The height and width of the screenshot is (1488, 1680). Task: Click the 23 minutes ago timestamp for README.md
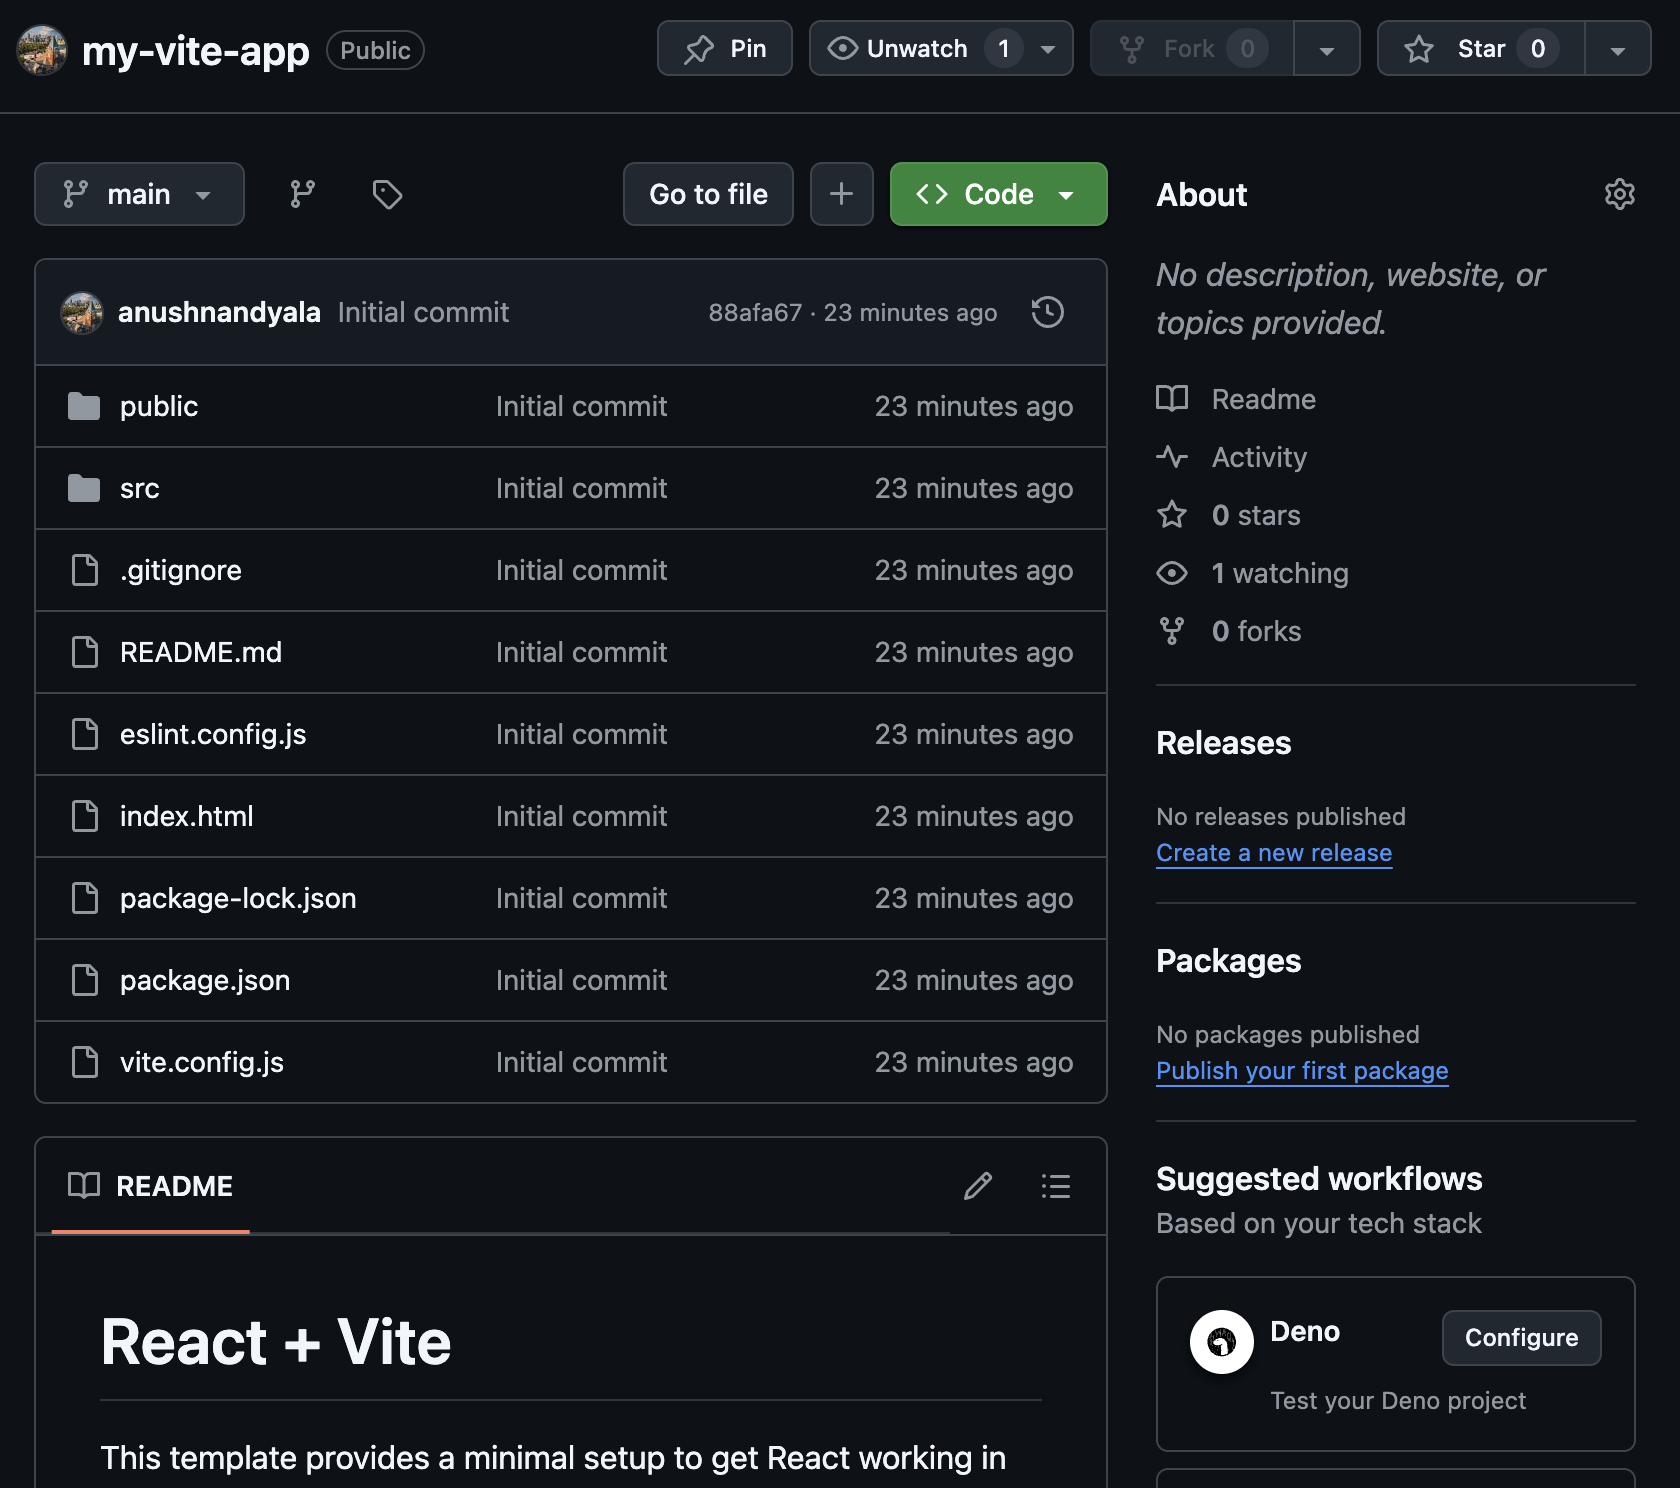974,652
